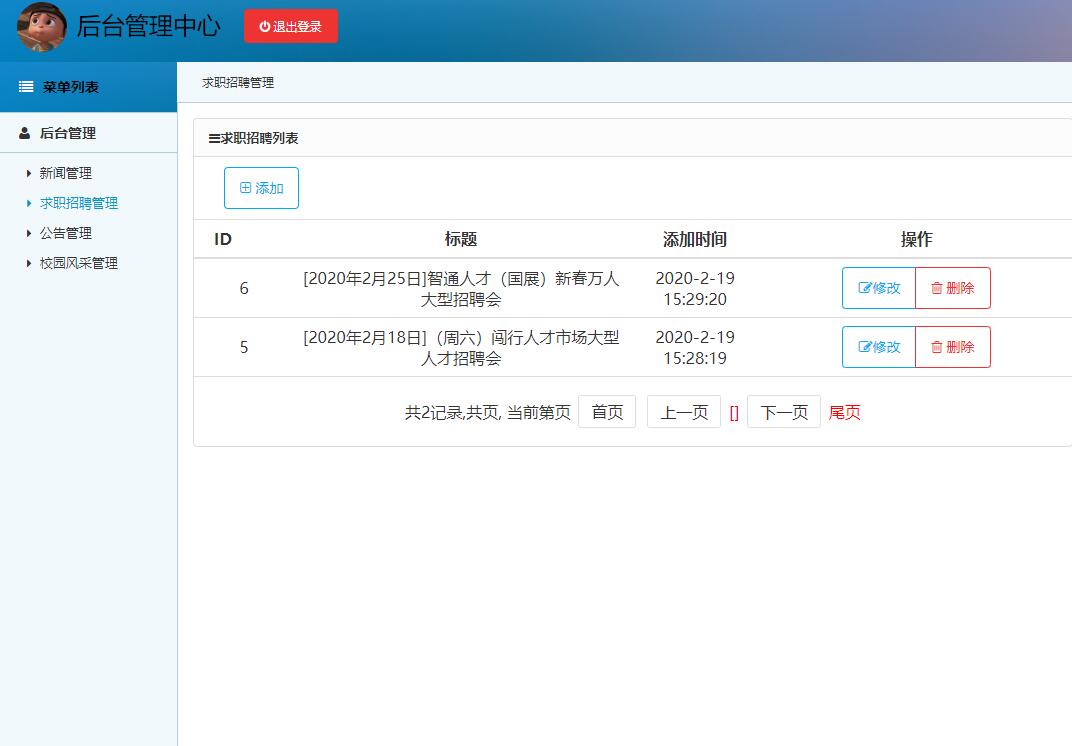
Task: Go to 上一页 previous page
Action: [x=684, y=412]
